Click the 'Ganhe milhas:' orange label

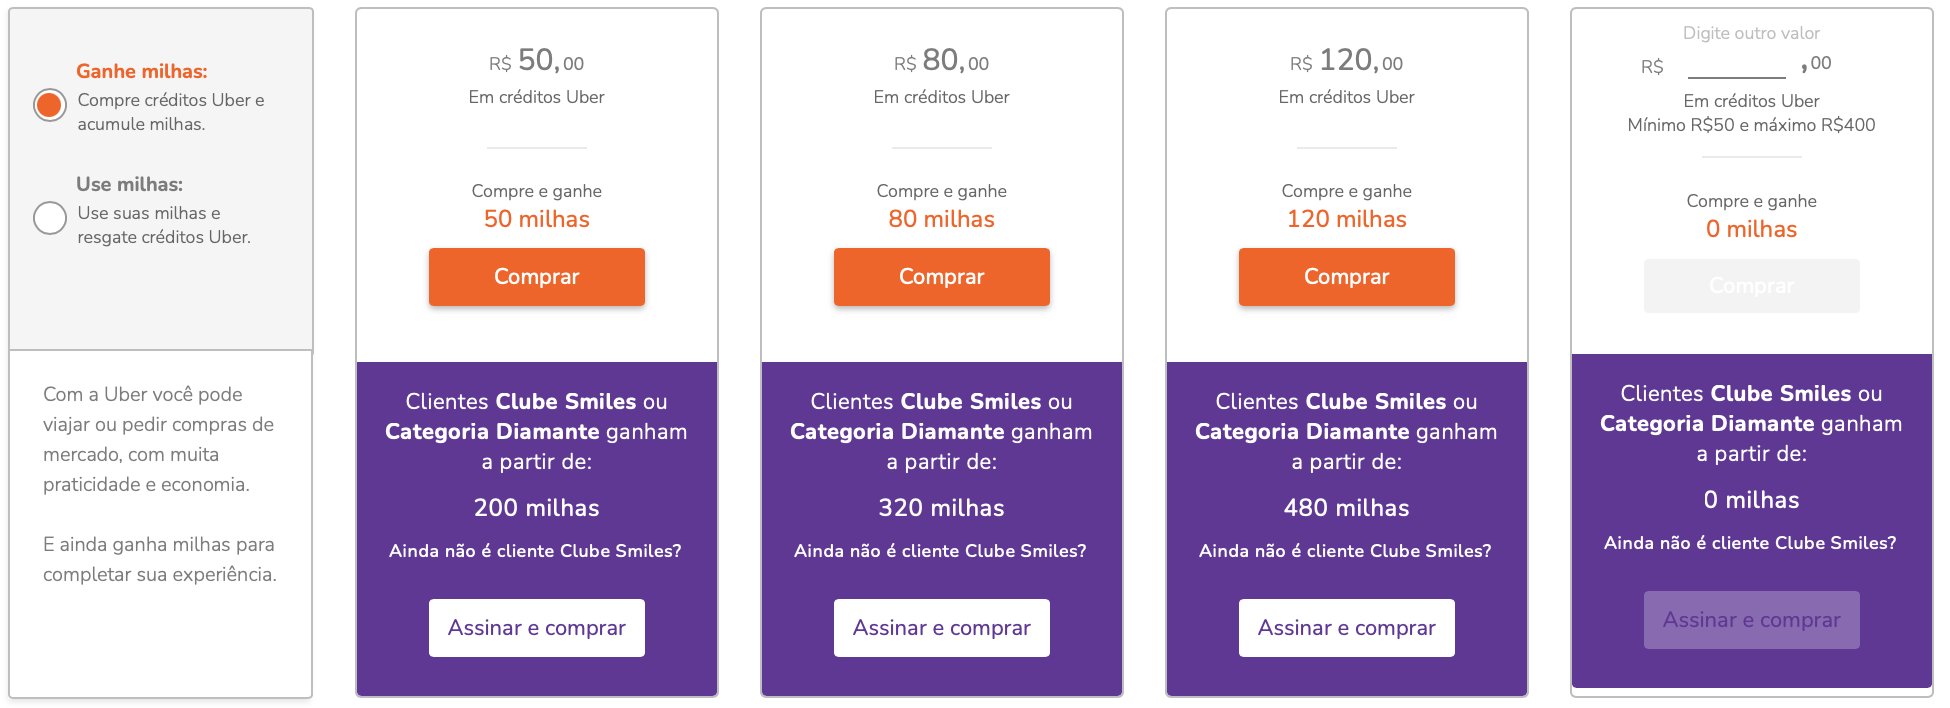(142, 71)
